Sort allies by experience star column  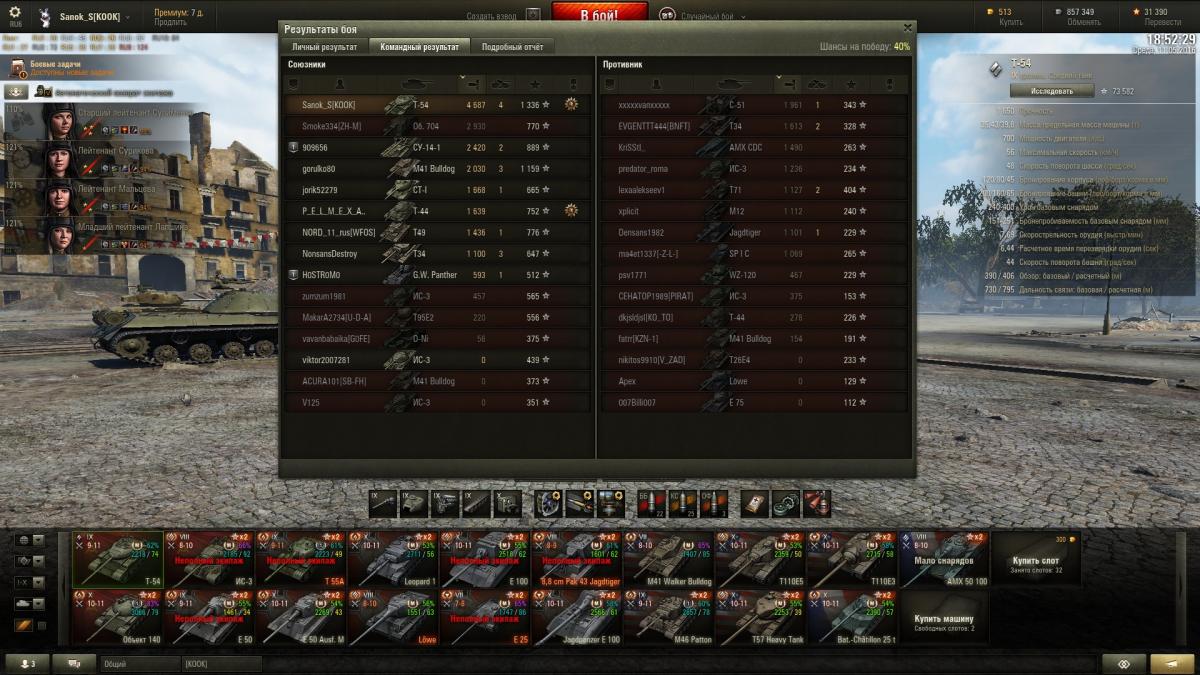coord(533,85)
